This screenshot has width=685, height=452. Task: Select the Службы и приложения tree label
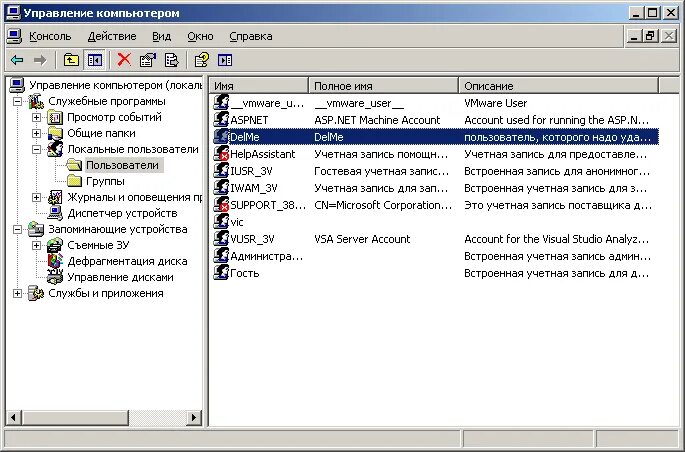(x=106, y=293)
